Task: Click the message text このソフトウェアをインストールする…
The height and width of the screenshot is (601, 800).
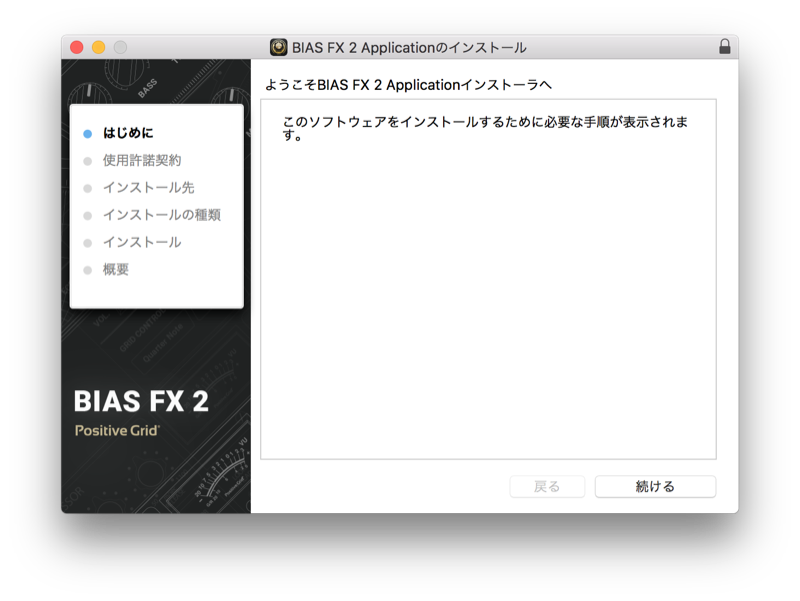Action: [485, 128]
